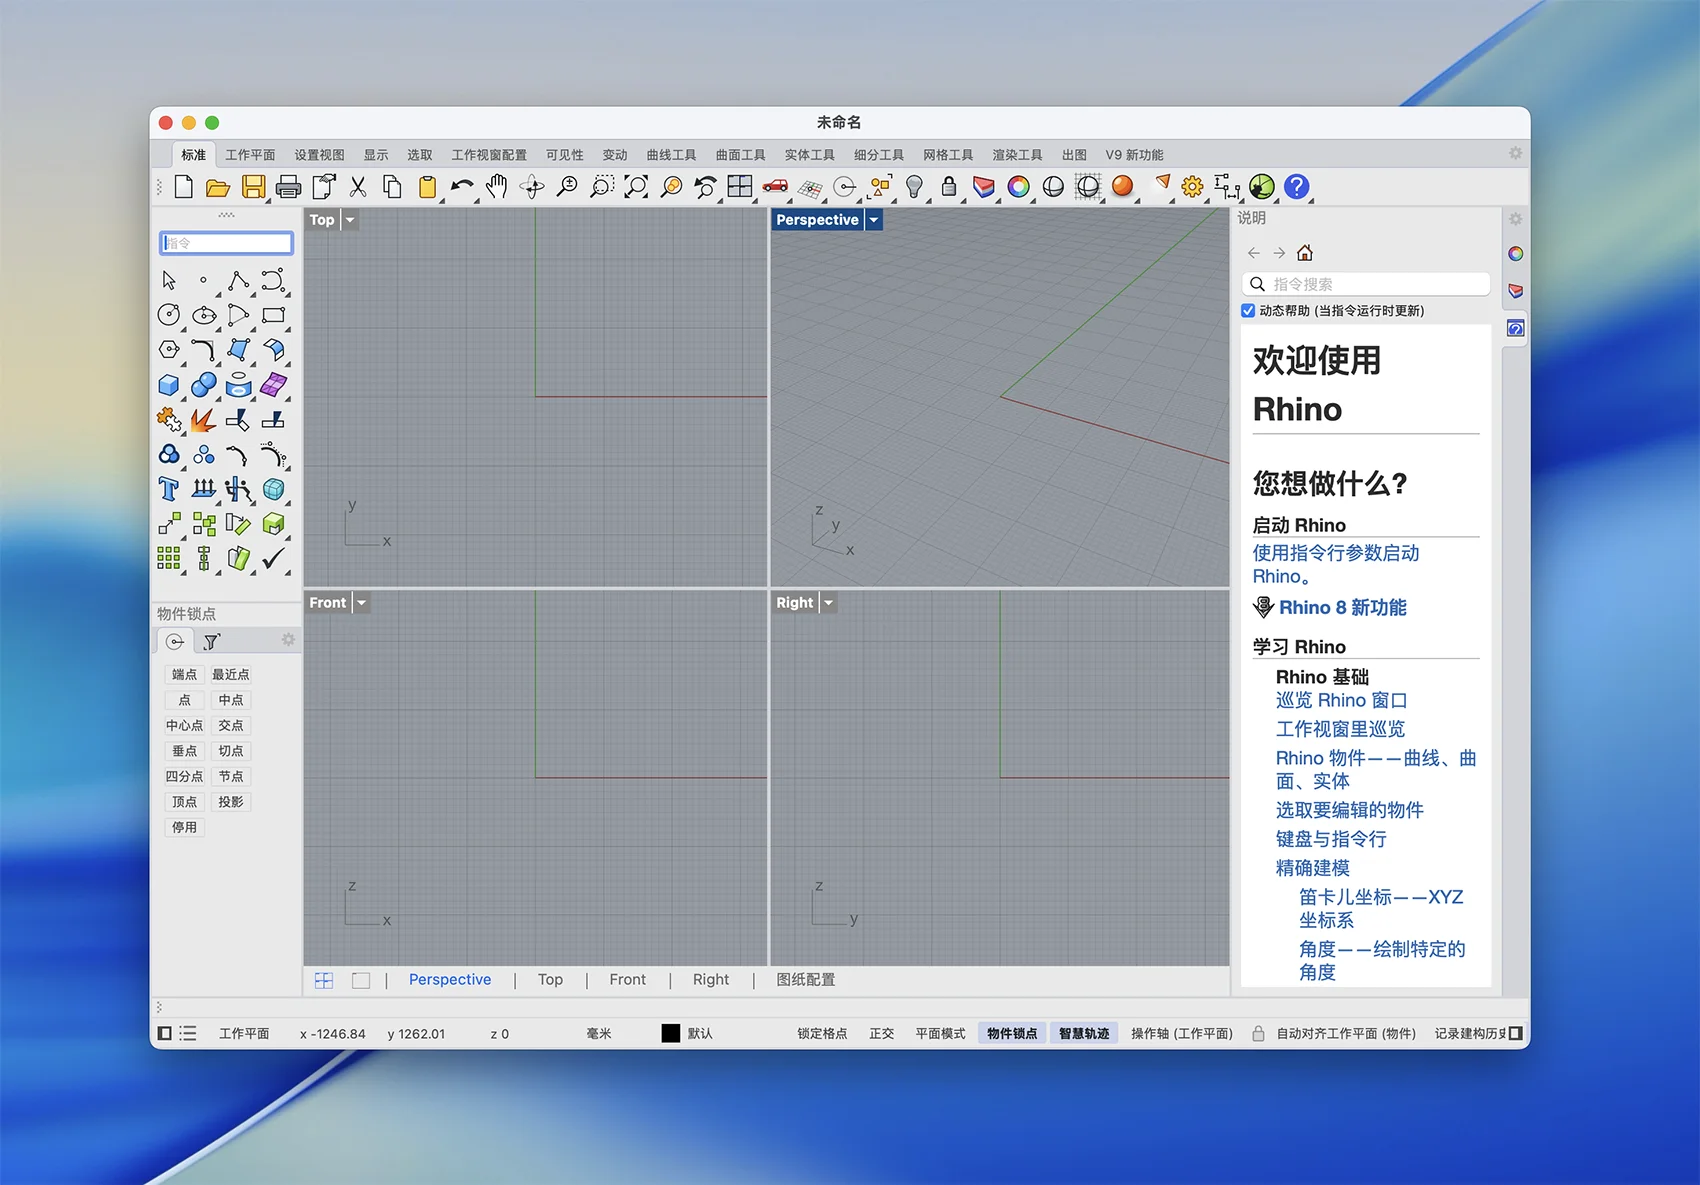Open the Perspective viewport dropdown arrow
The image size is (1700, 1185).
pyautogui.click(x=874, y=220)
